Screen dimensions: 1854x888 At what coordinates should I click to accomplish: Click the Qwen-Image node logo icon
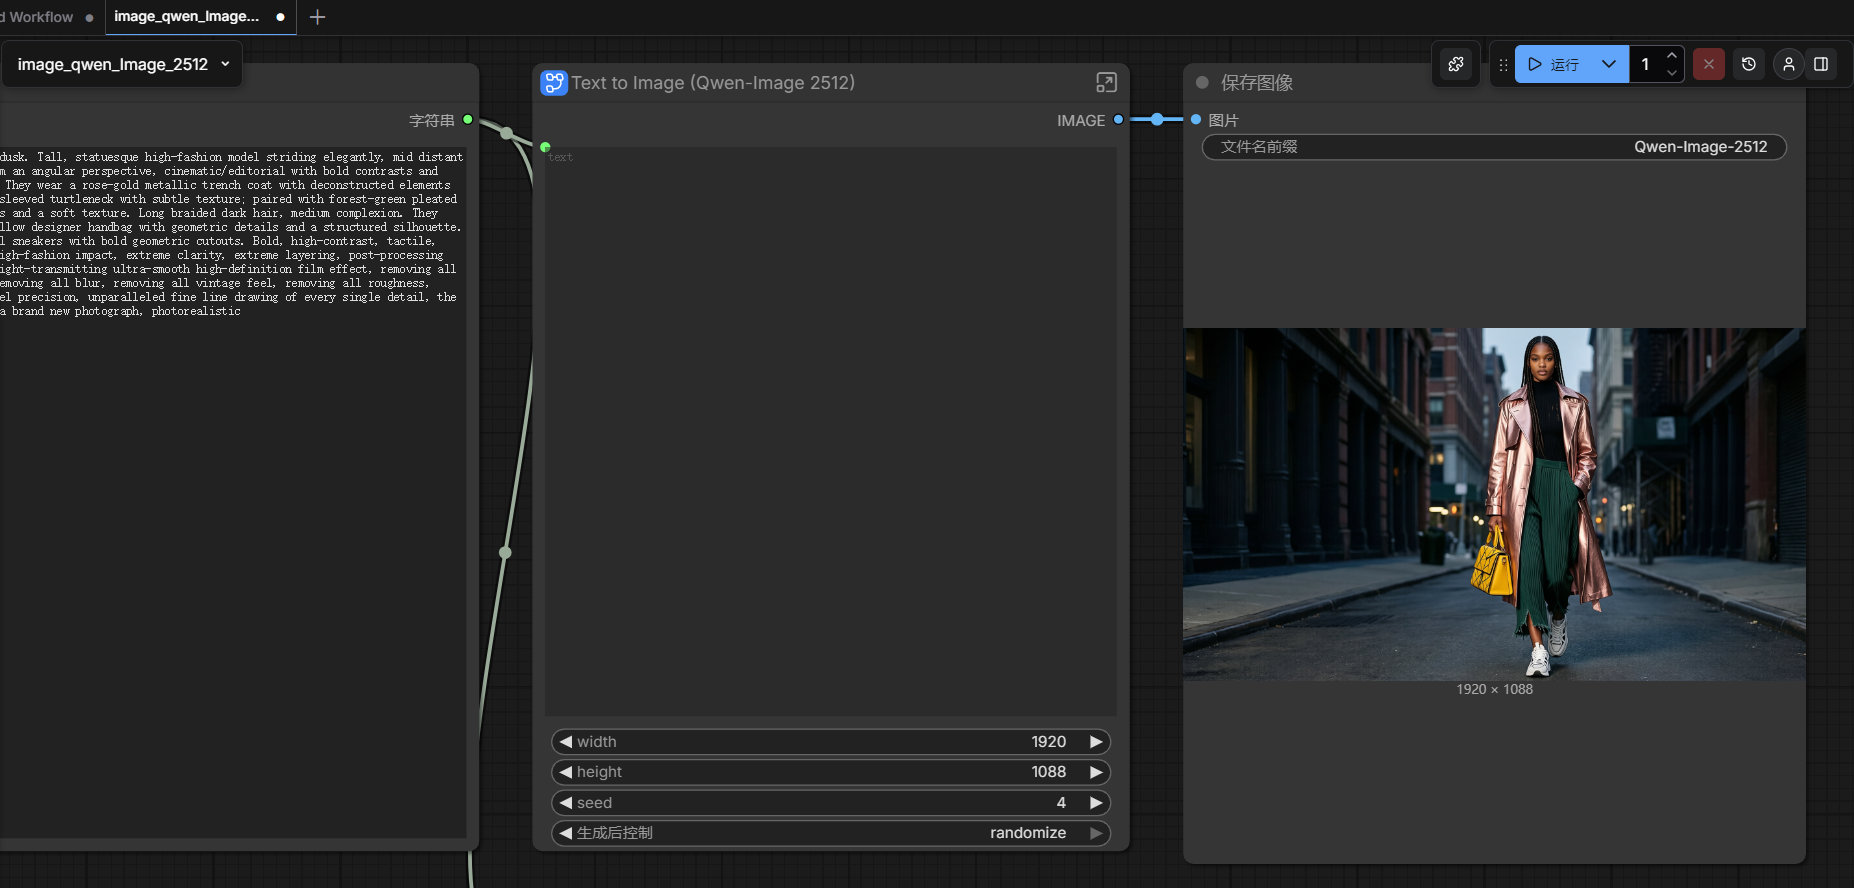tap(553, 83)
